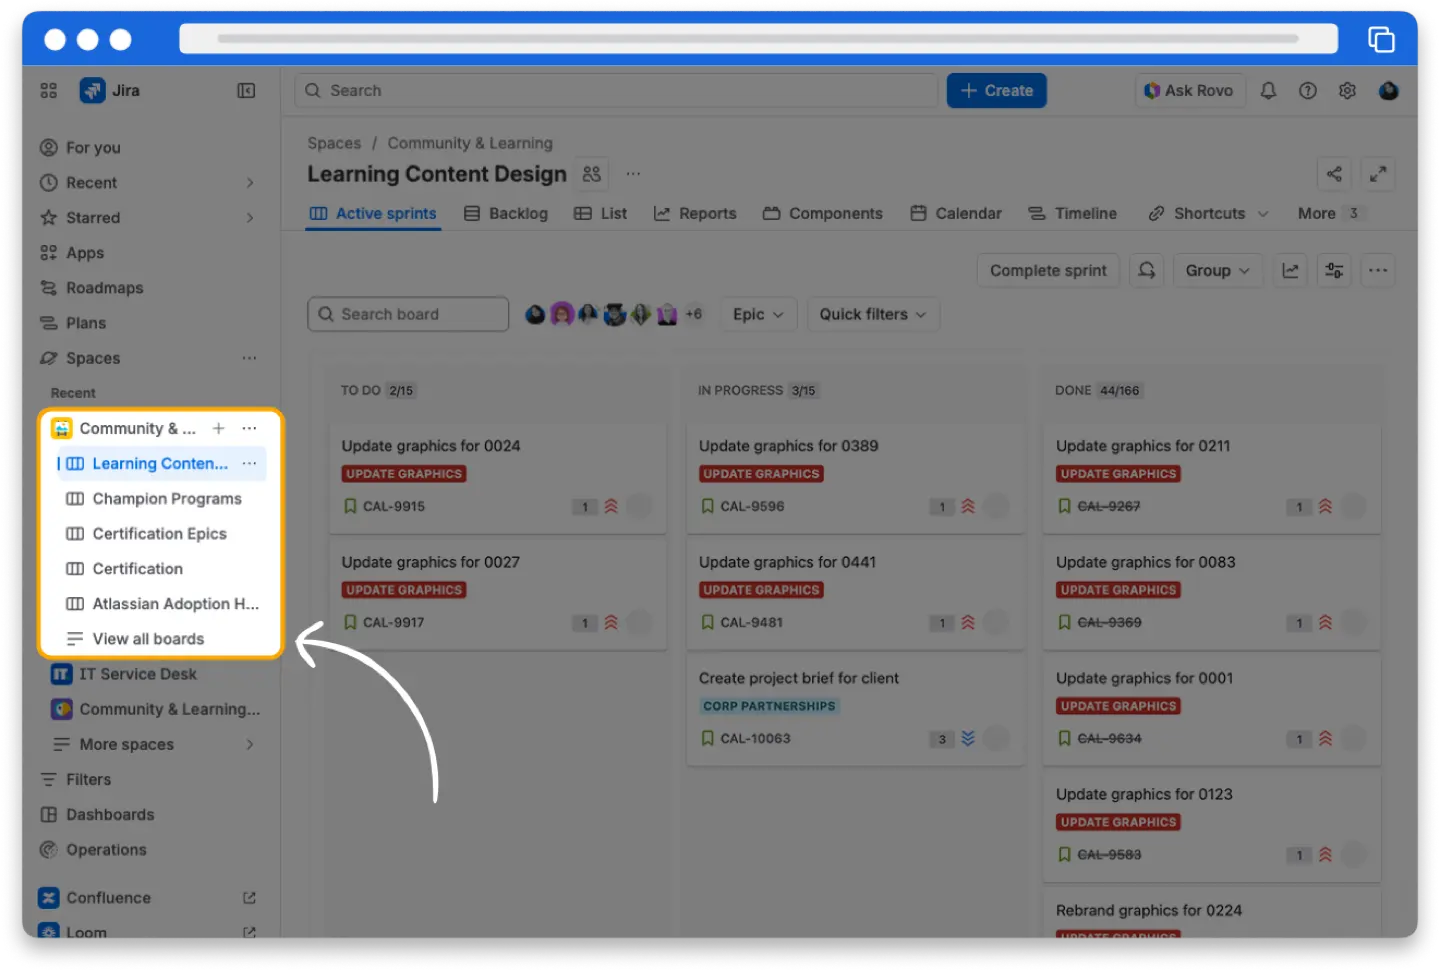Open Community & Learning breadcrumb link

coord(470,144)
